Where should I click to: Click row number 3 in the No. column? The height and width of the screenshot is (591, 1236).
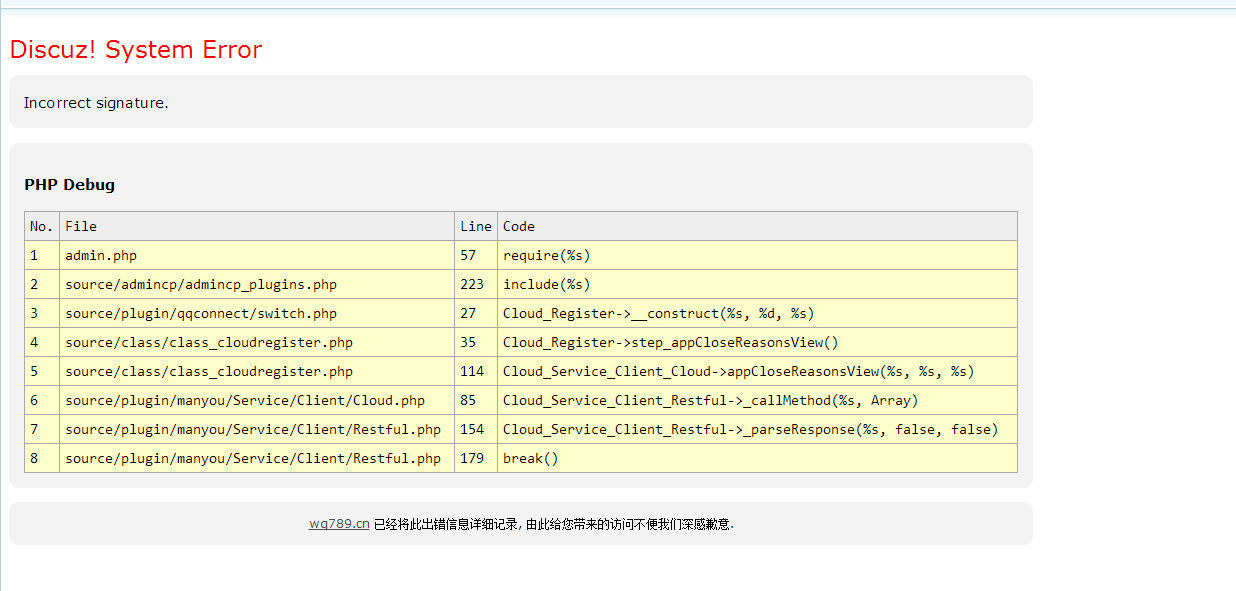pos(42,313)
